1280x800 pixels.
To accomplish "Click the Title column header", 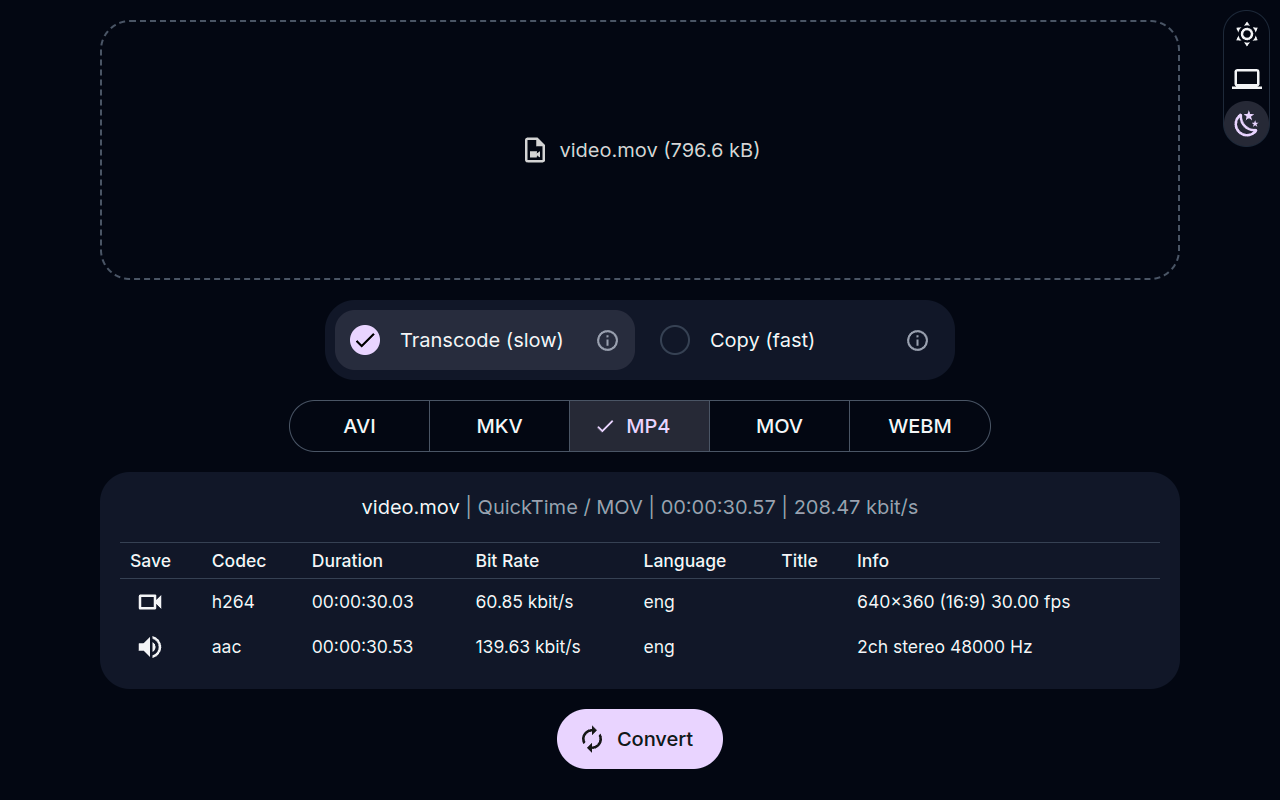I will (800, 561).
